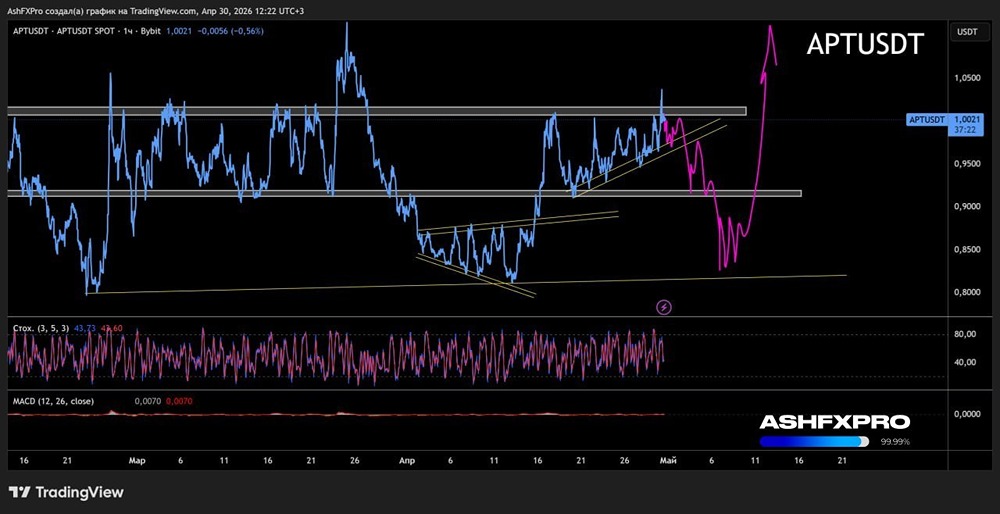Click the Мар date label on time axis
Viewport: 1000px width, 514px height.
tap(137, 461)
